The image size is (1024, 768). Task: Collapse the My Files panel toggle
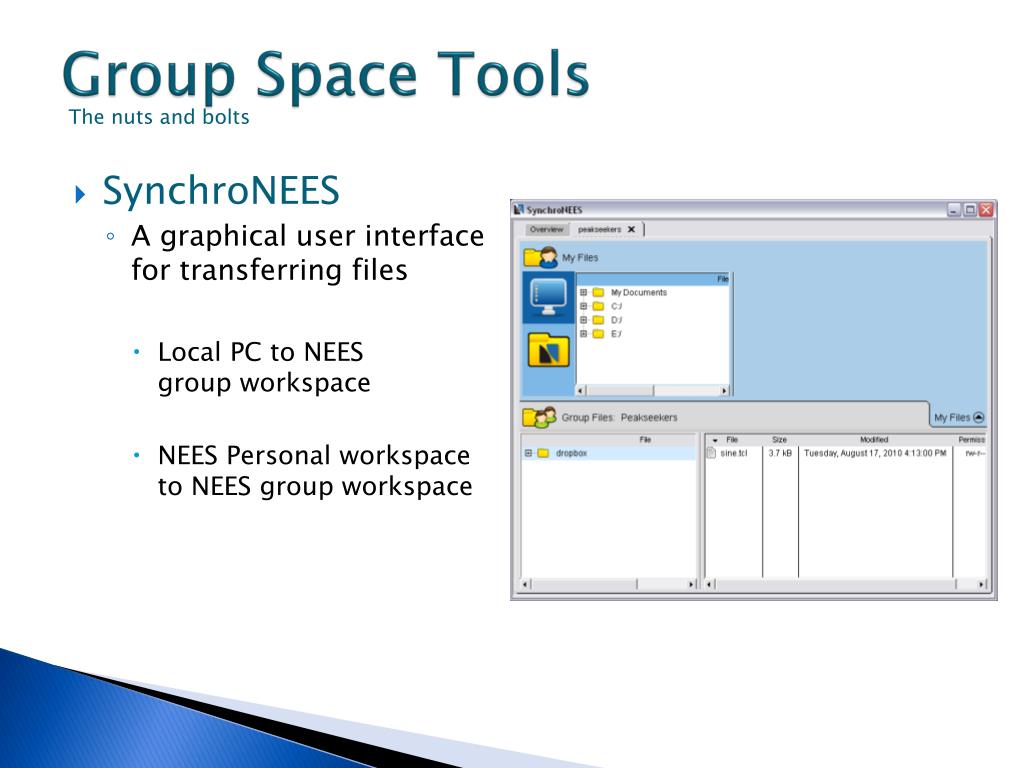click(x=978, y=417)
